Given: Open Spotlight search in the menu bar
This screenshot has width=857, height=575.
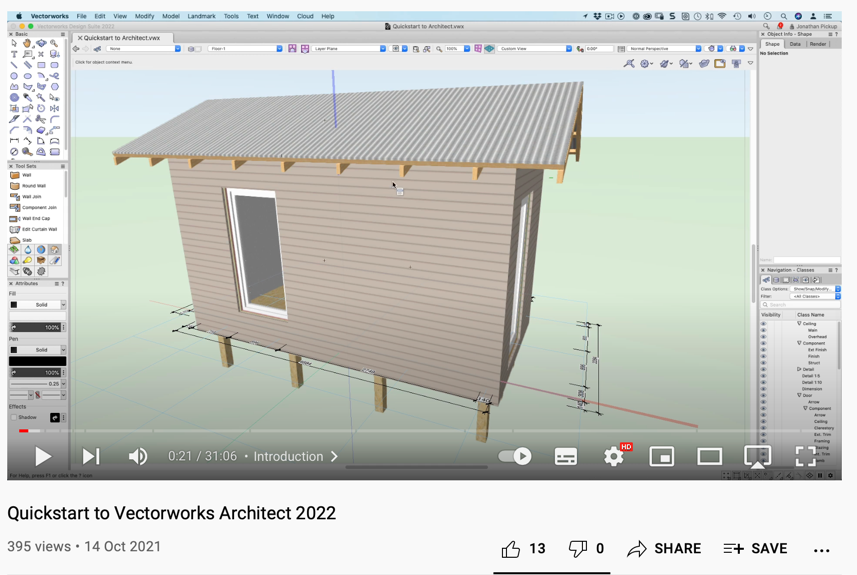Looking at the screenshot, I should tap(783, 16).
